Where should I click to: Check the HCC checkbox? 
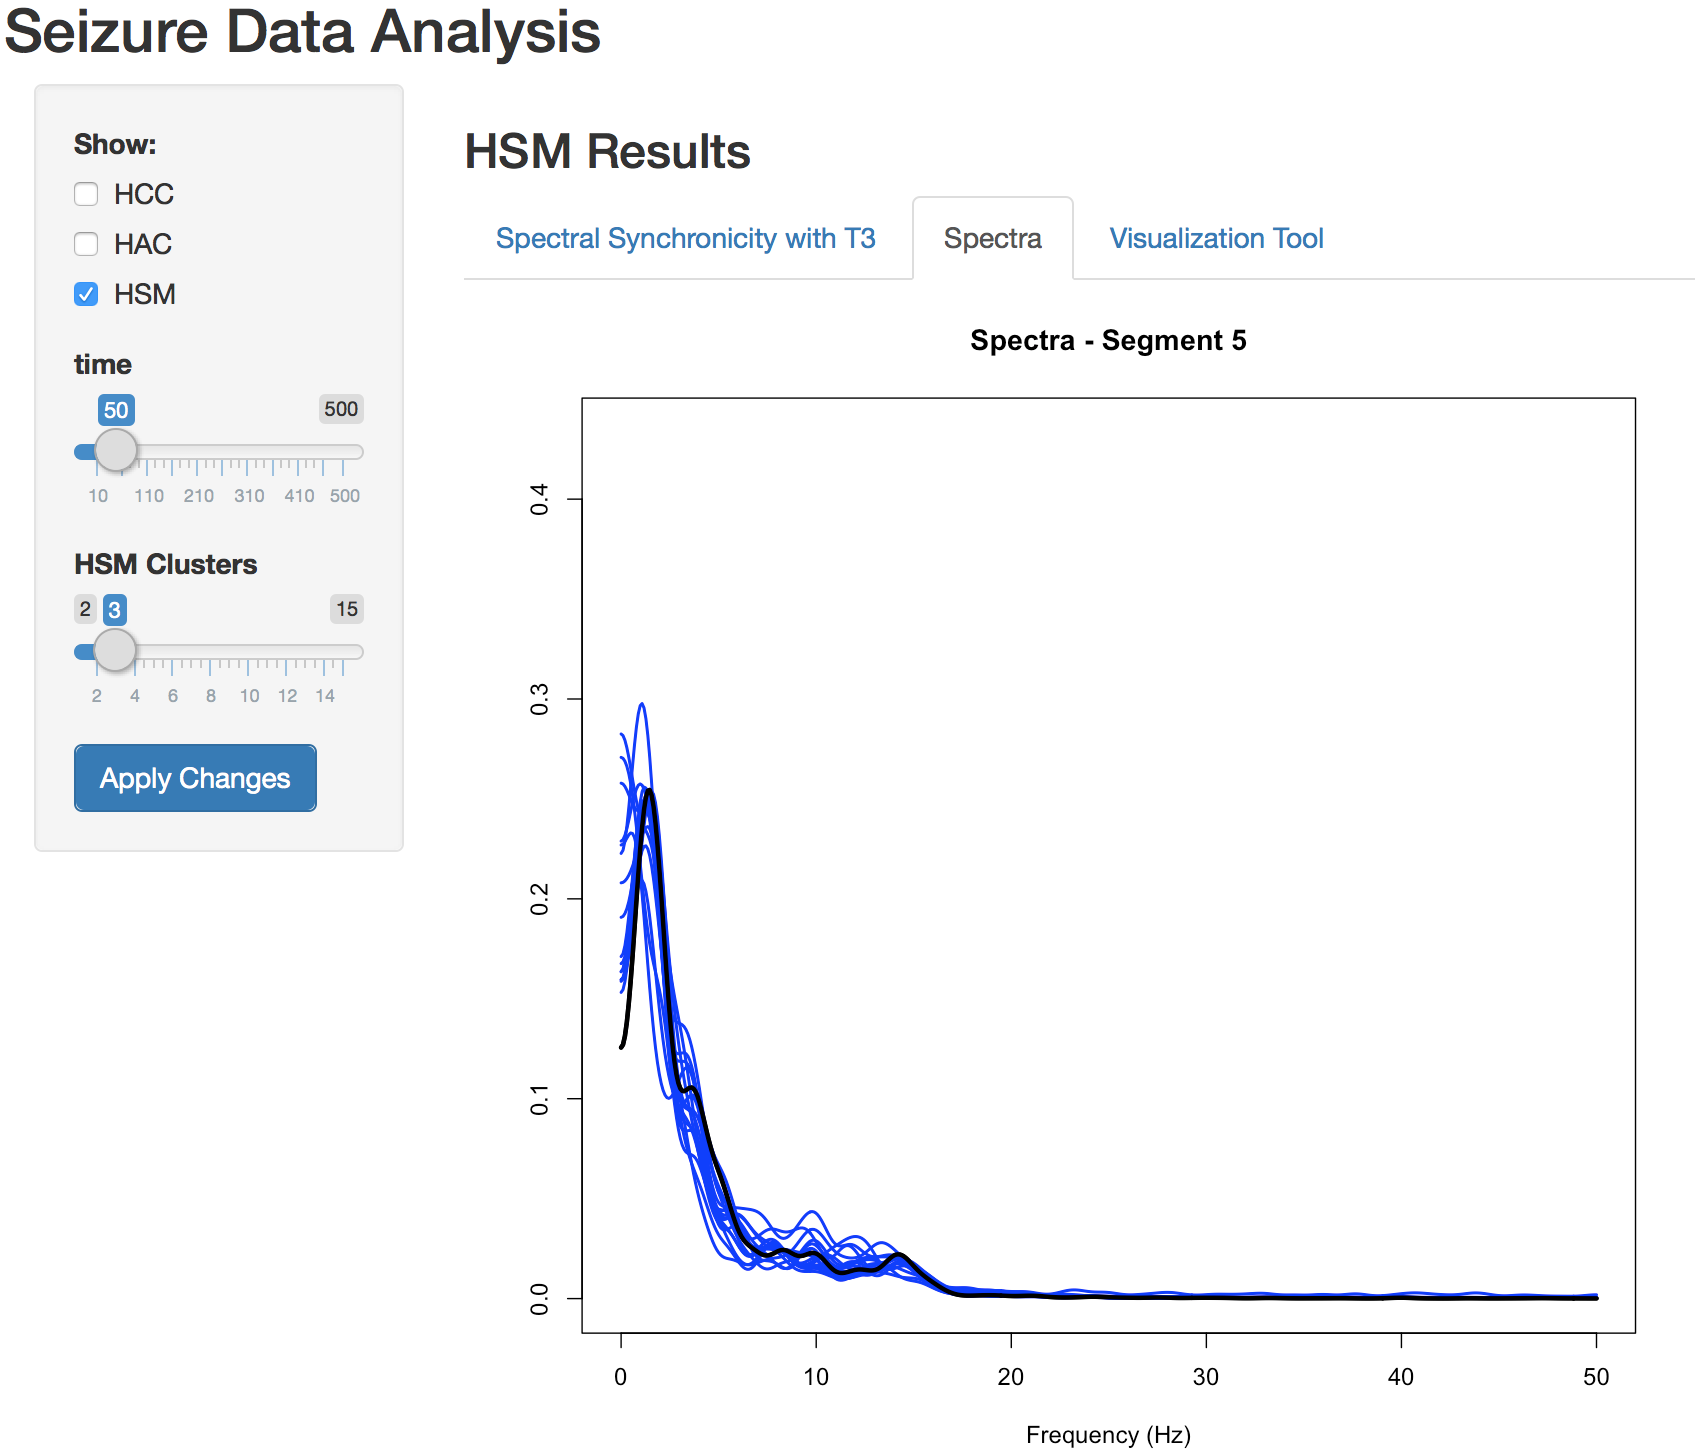(87, 194)
